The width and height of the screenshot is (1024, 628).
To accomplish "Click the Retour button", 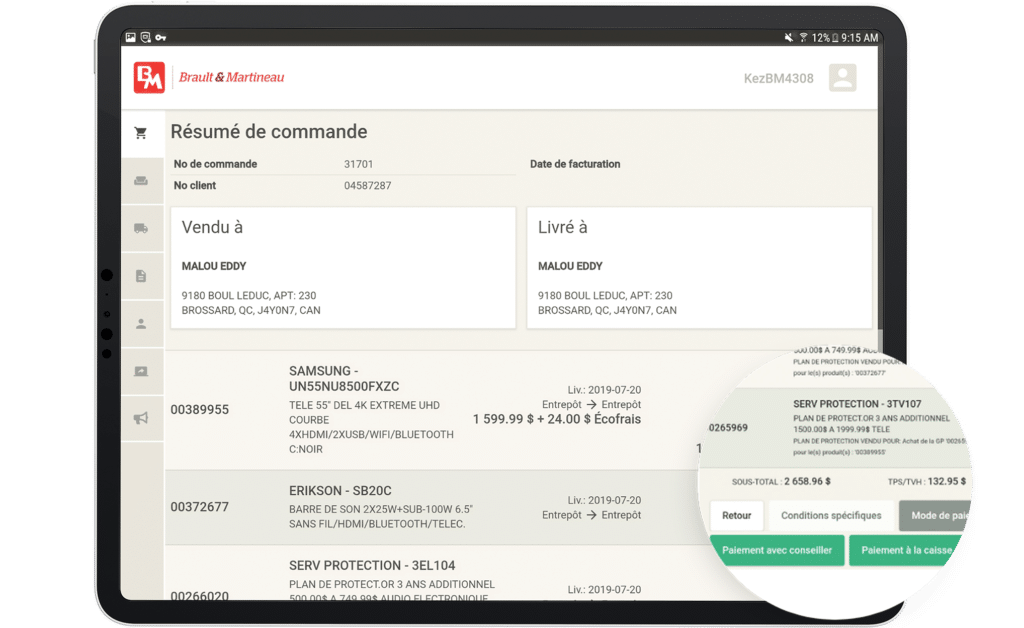I will pyautogui.click(x=737, y=516).
